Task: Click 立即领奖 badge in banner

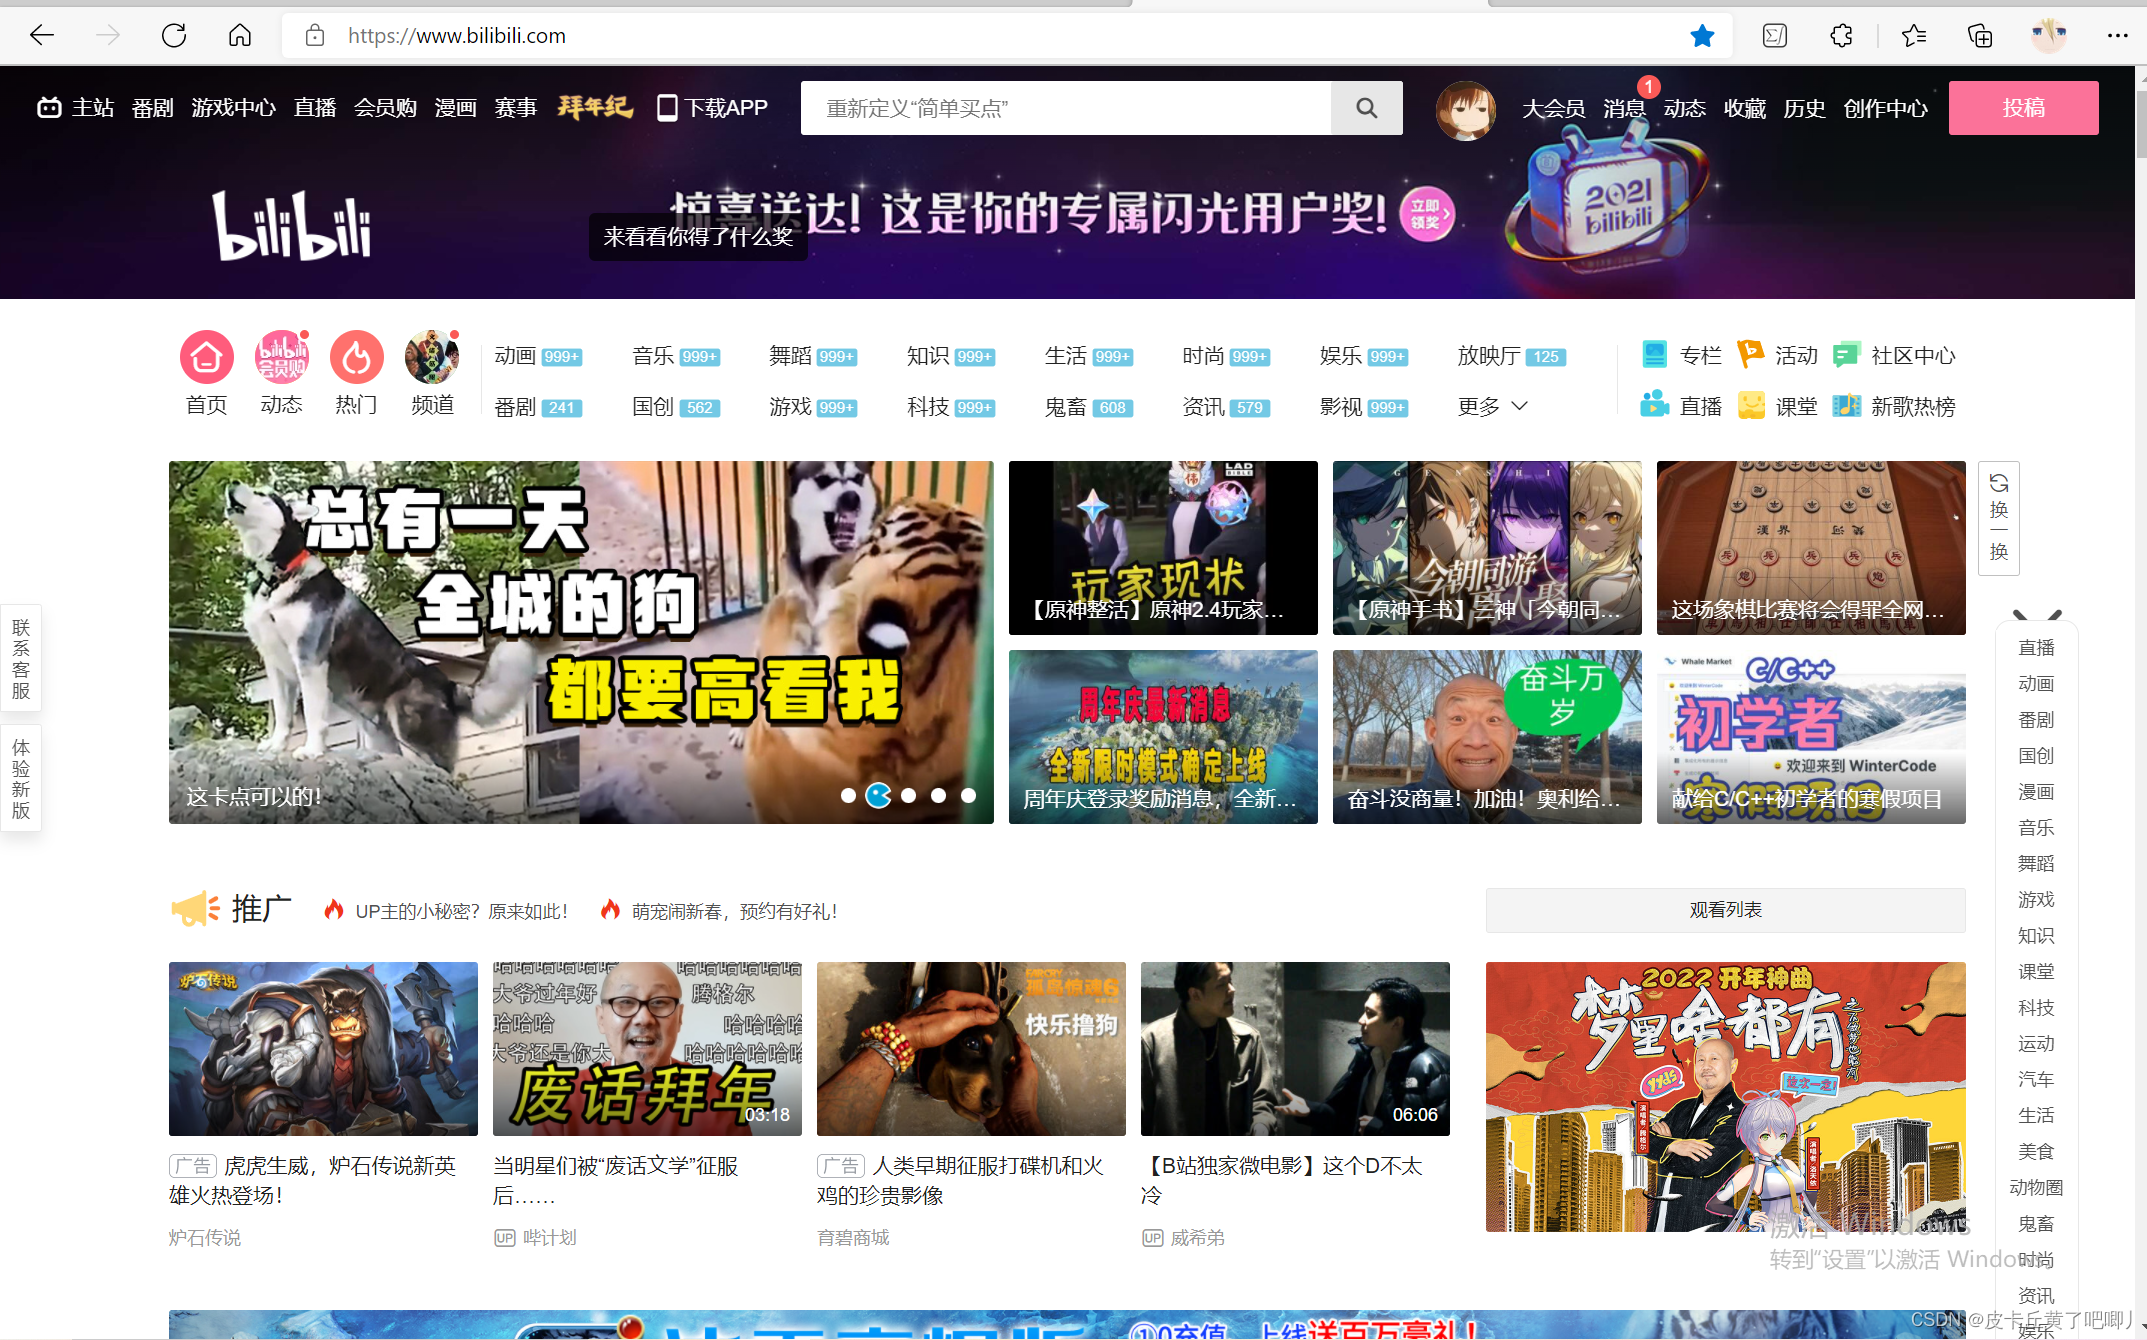Action: coord(1427,214)
